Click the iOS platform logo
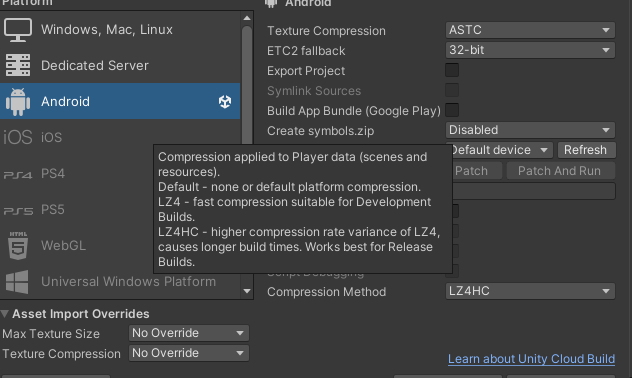The height and width of the screenshot is (378, 632). coord(18,137)
